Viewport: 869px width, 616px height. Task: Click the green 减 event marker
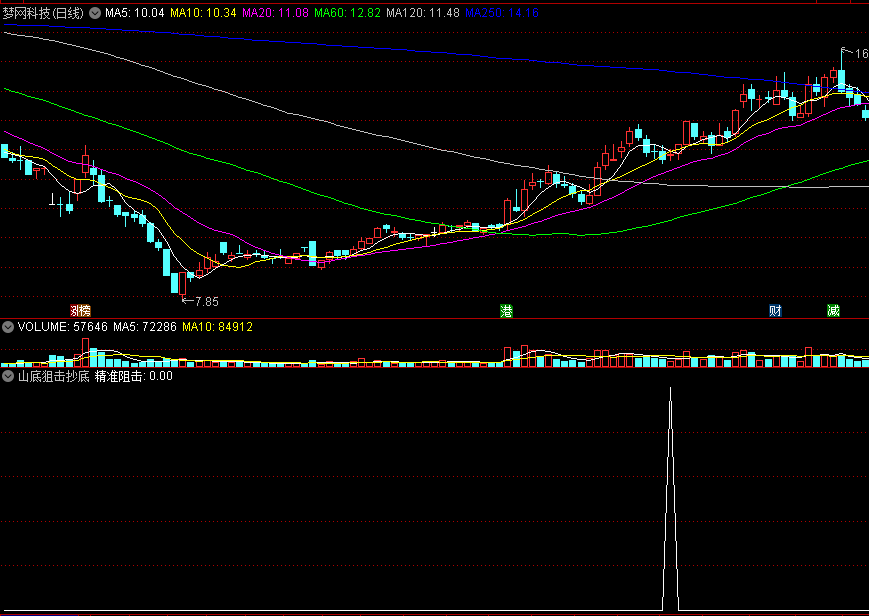pyautogui.click(x=833, y=310)
